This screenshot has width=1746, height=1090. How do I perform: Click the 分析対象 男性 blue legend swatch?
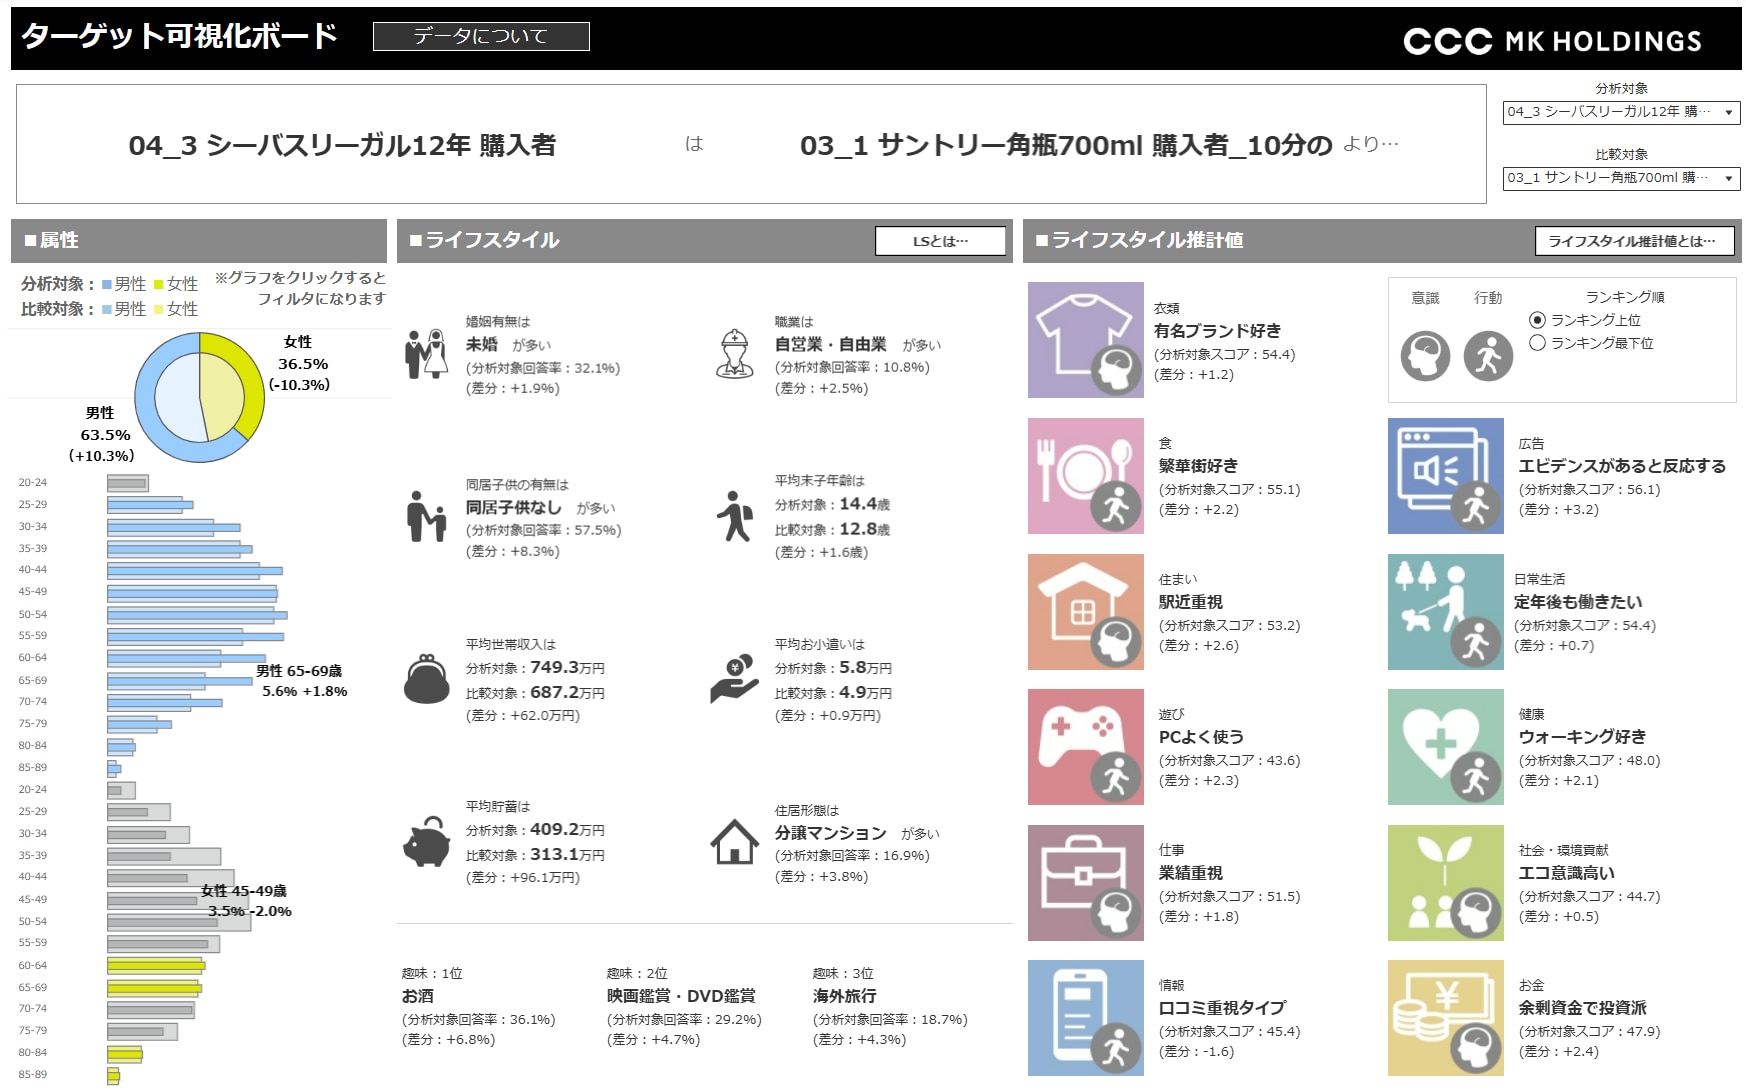pyautogui.click(x=107, y=285)
